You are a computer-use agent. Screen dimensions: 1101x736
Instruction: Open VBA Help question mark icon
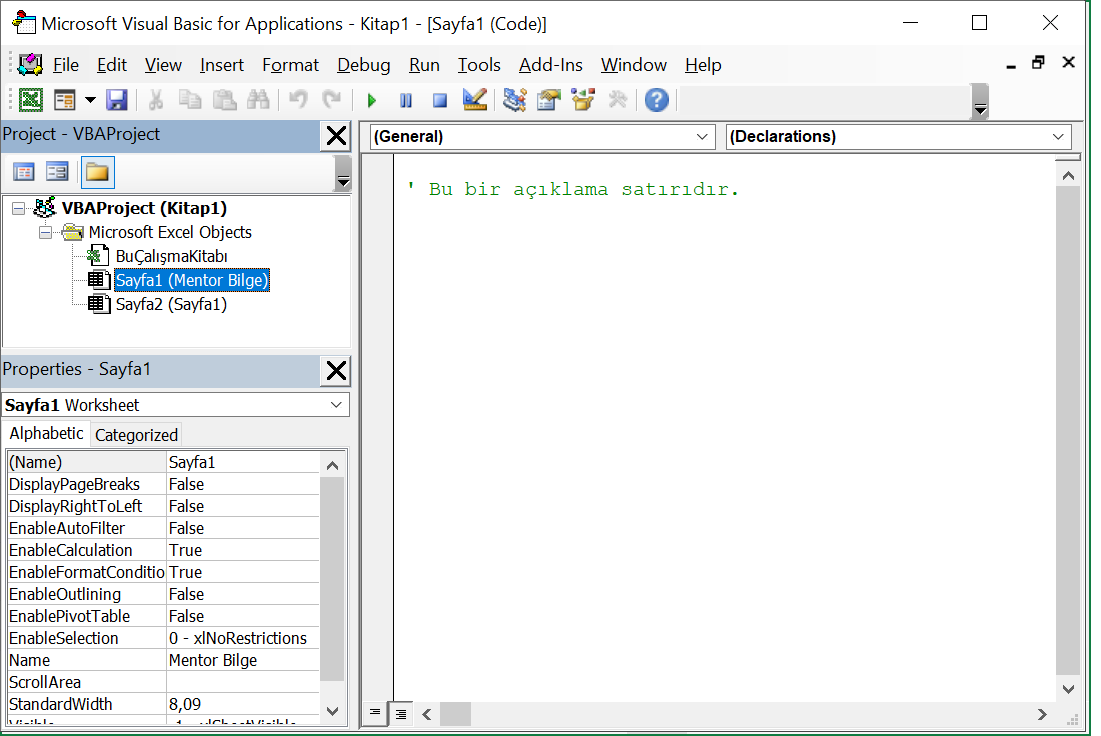(x=657, y=100)
